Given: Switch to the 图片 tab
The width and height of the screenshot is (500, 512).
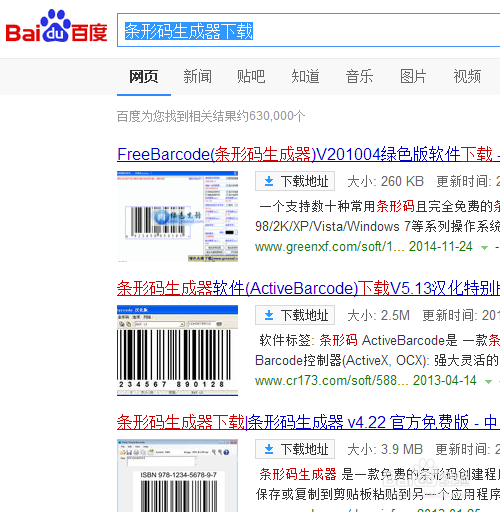Looking at the screenshot, I should (413, 77).
